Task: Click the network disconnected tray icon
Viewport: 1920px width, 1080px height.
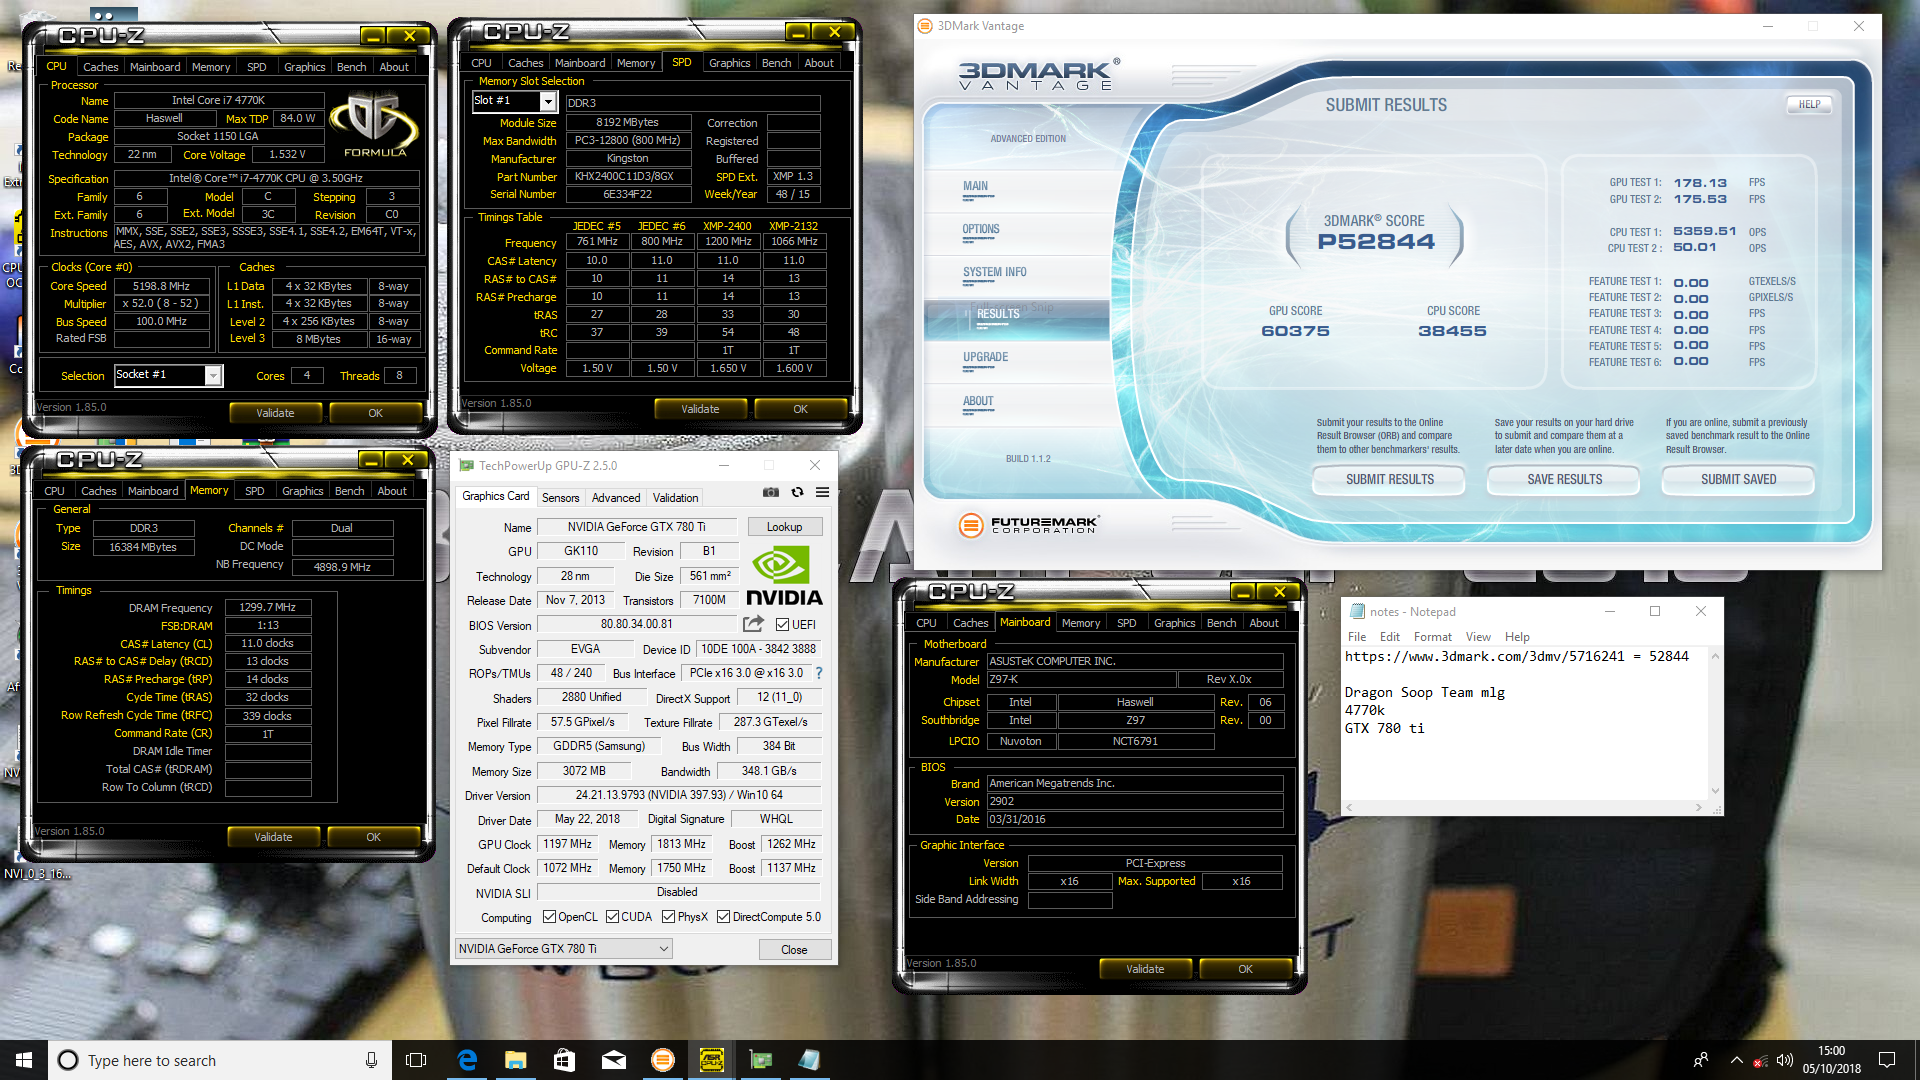Action: [x=1760, y=1061]
